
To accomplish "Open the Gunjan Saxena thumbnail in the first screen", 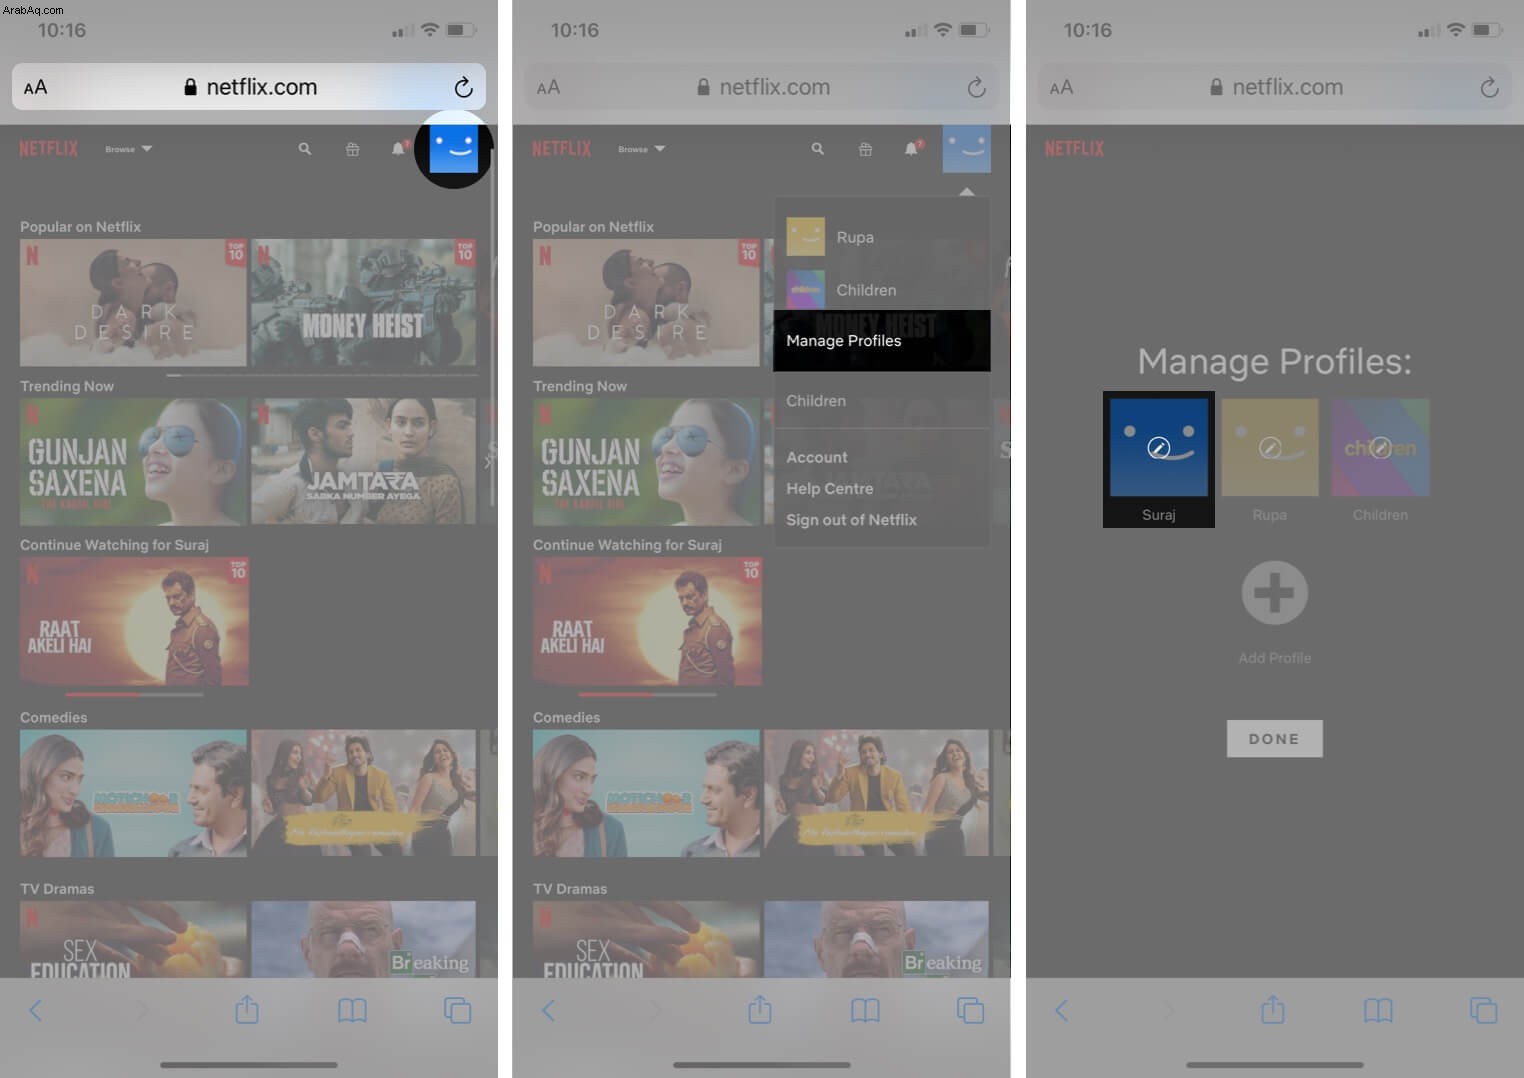I will [133, 462].
